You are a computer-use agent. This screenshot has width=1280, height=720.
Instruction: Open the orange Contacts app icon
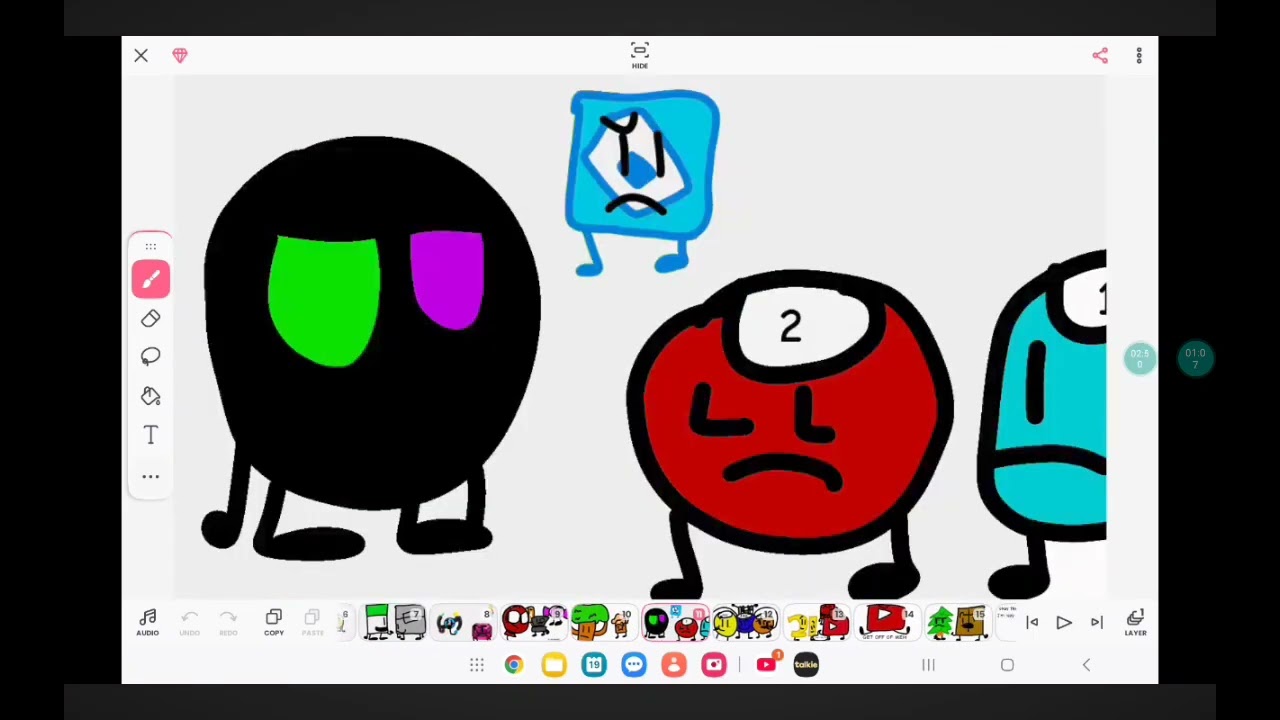(x=673, y=665)
